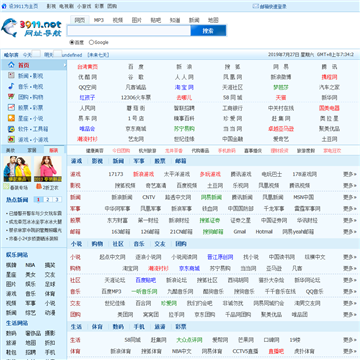Expand 更多 on the 交友 links row
The width and height of the screenshot is (360, 360).
[350, 303]
